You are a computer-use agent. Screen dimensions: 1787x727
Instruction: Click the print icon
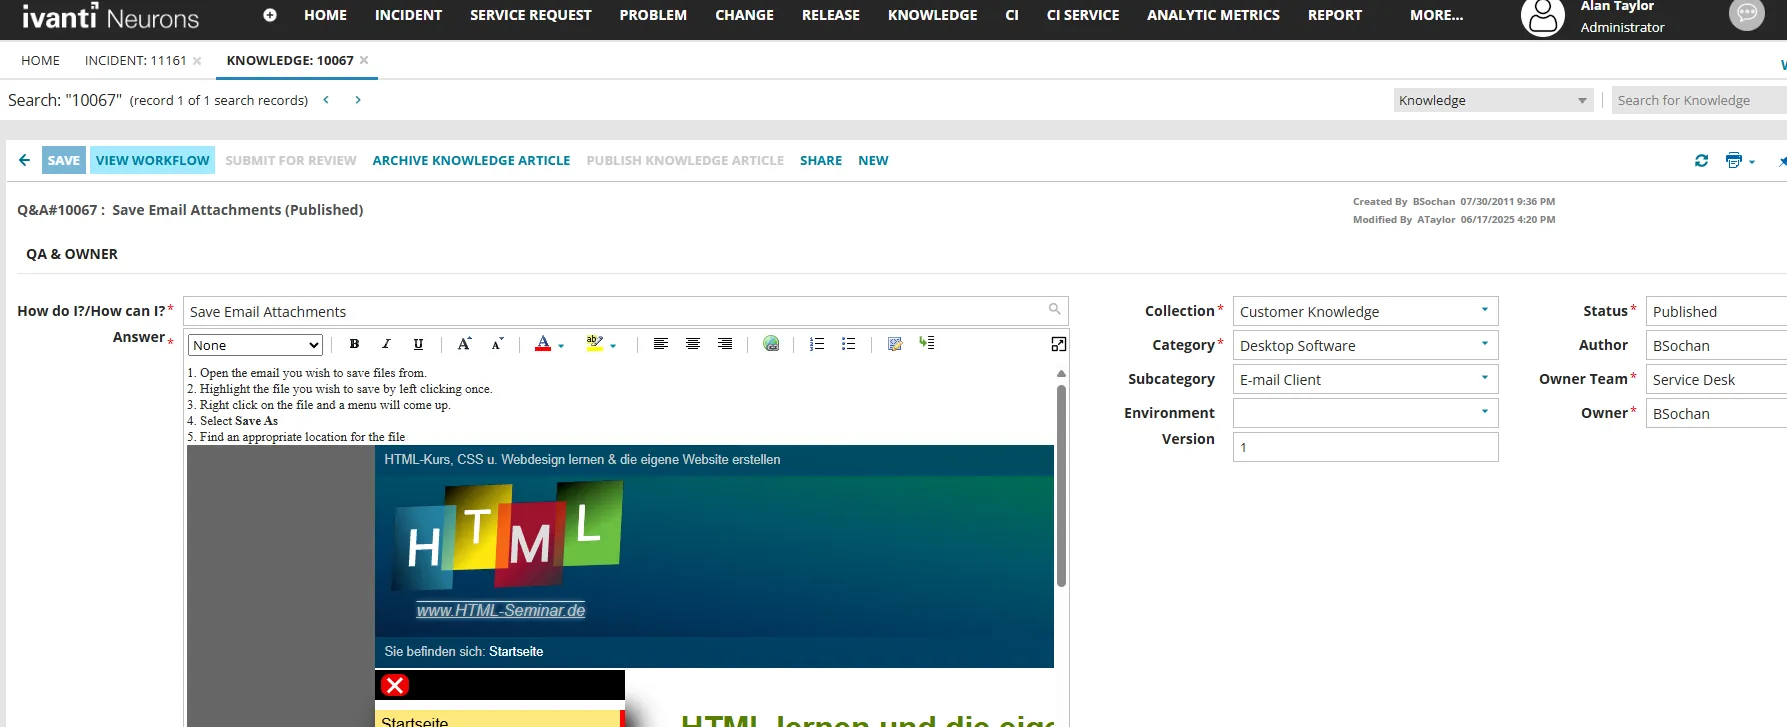[1733, 160]
